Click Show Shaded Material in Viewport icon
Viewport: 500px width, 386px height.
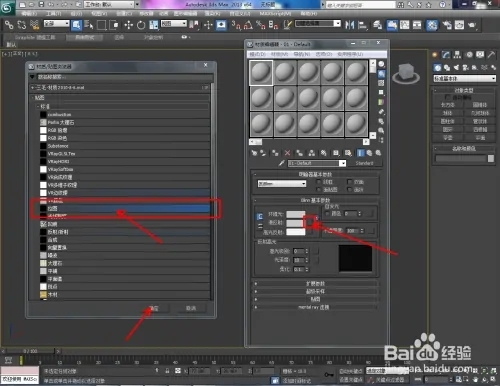pyautogui.click(x=348, y=153)
